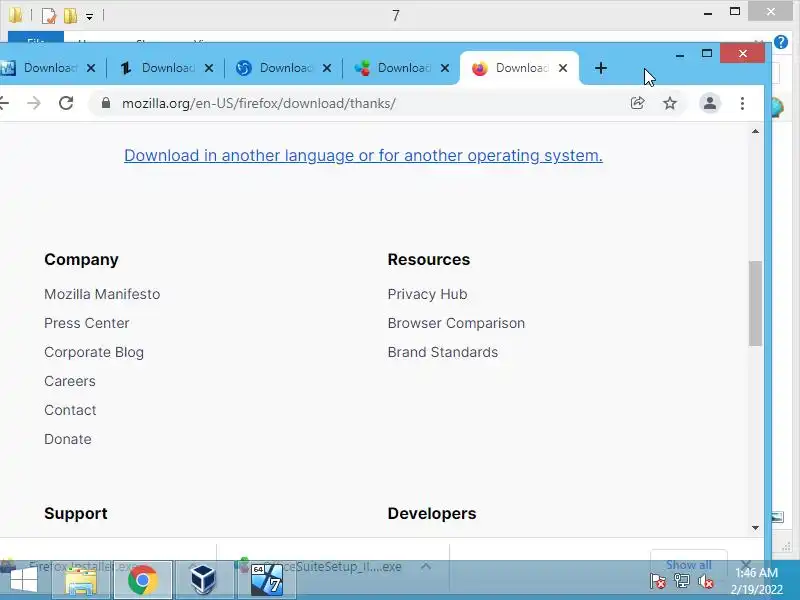Click the vertical scrollbar thumb

756,303
